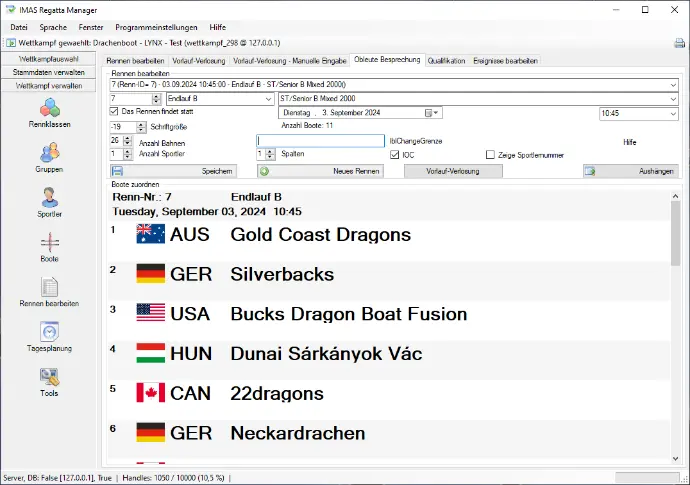Select the Obleute Besprechung tab
This screenshot has width=690, height=485.
pos(387,59)
